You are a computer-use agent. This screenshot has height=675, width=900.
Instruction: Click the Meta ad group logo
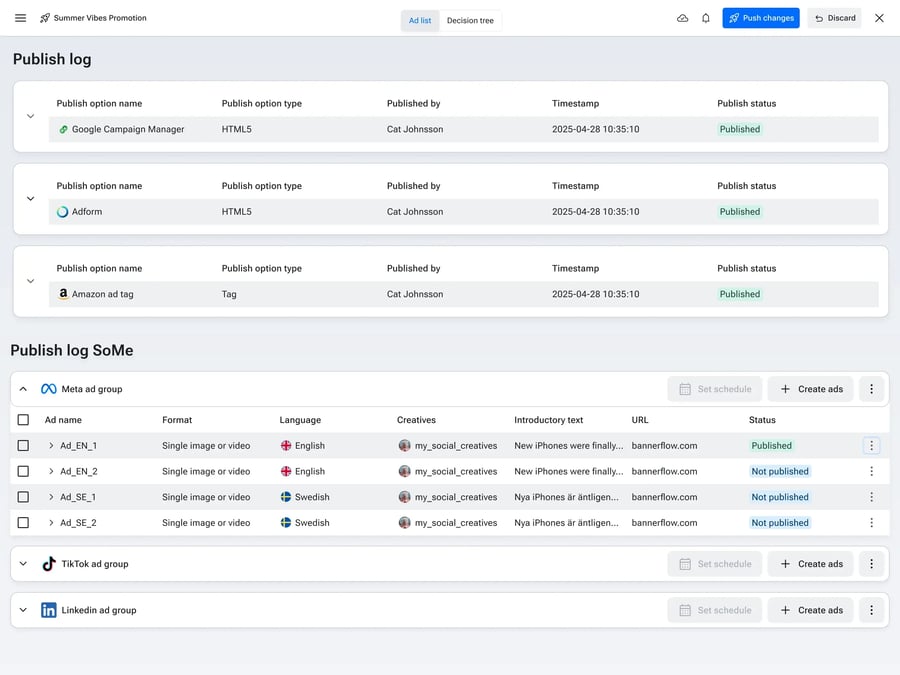coord(48,388)
